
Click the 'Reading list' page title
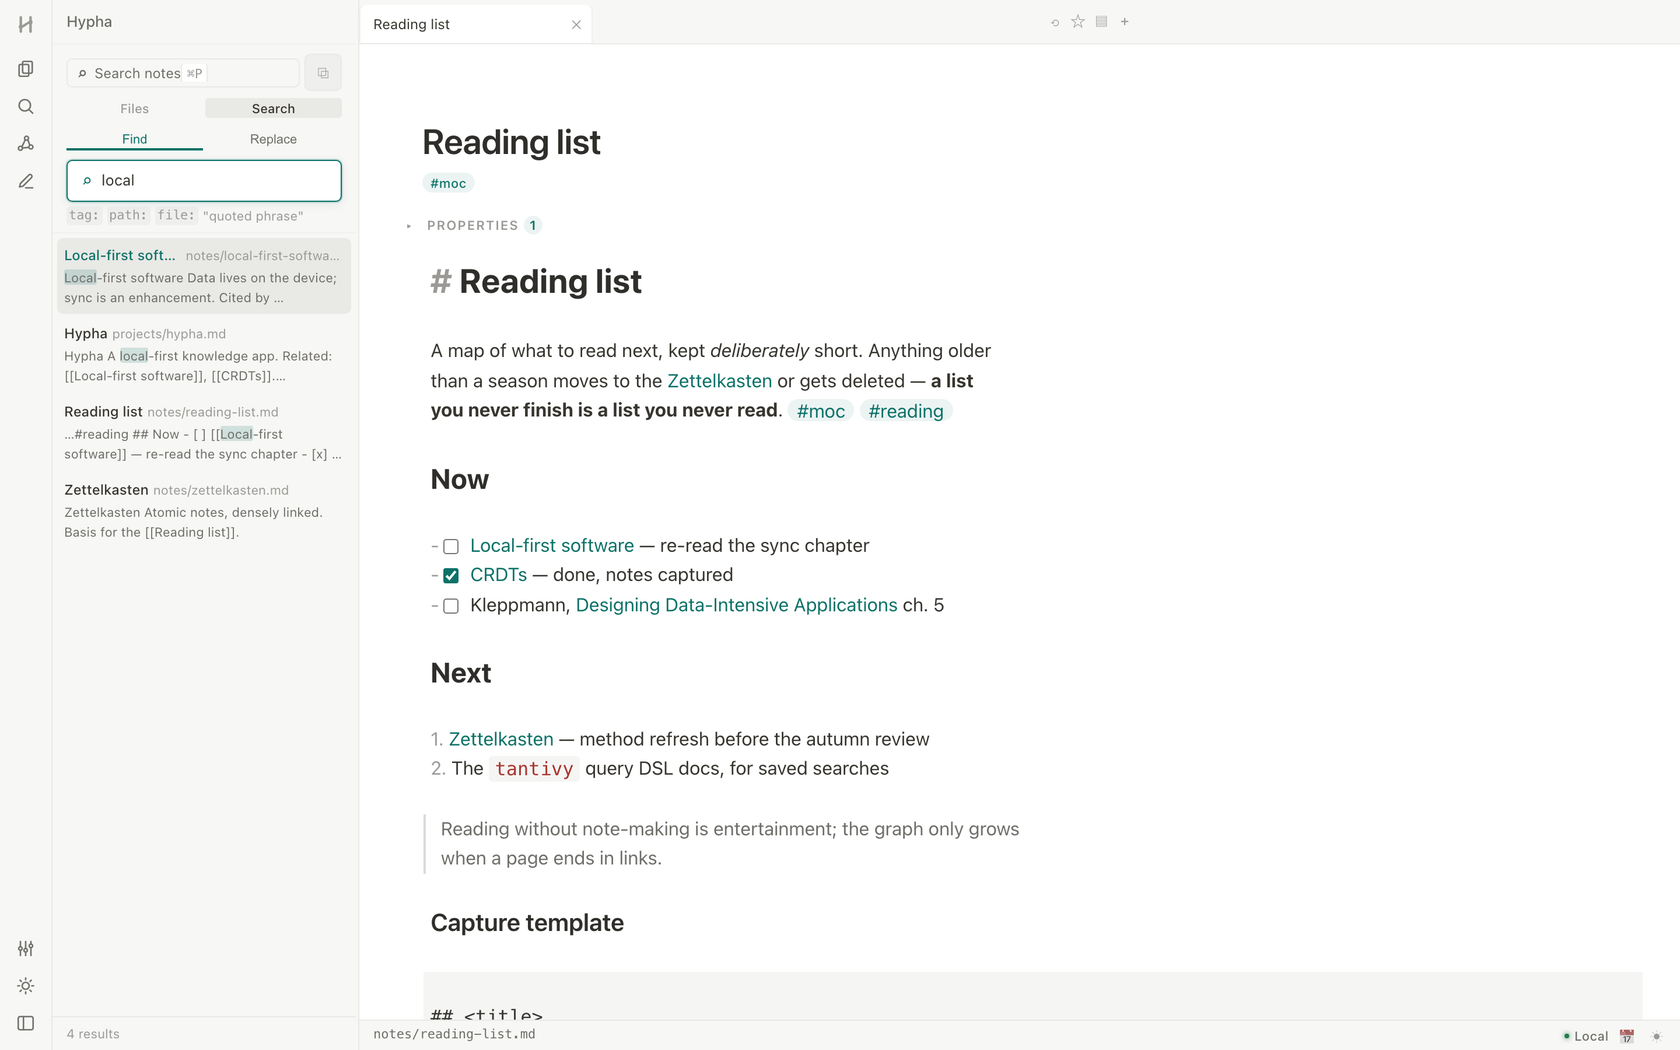tap(511, 143)
